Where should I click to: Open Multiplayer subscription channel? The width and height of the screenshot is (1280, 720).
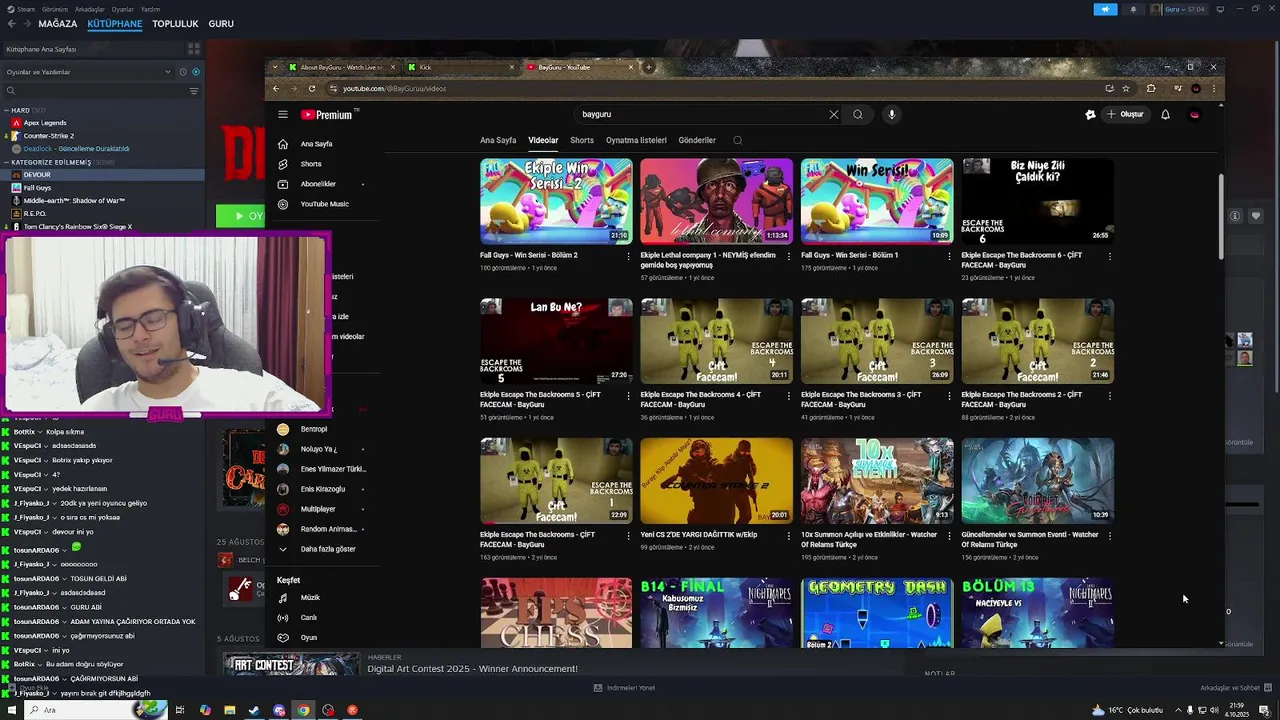point(318,509)
